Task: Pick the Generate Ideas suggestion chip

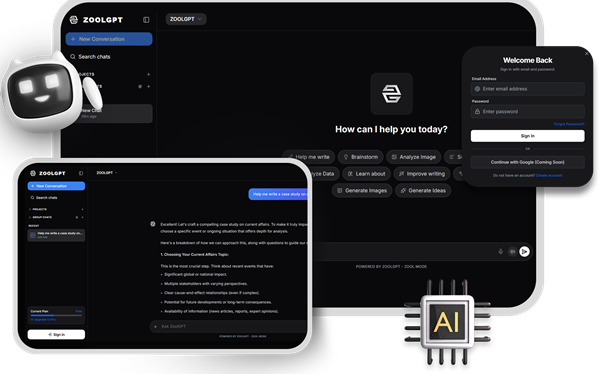Action: pyautogui.click(x=423, y=191)
